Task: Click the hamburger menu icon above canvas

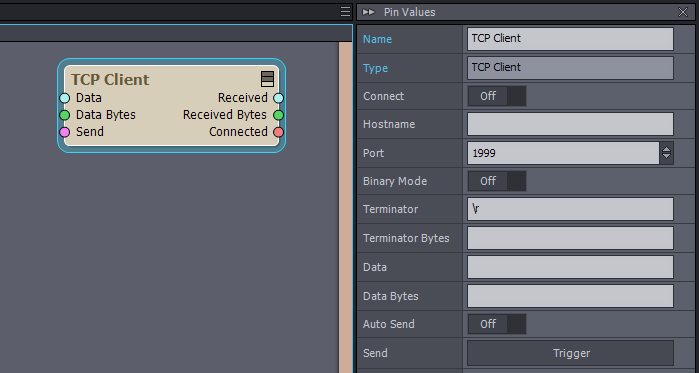Action: pos(345,12)
